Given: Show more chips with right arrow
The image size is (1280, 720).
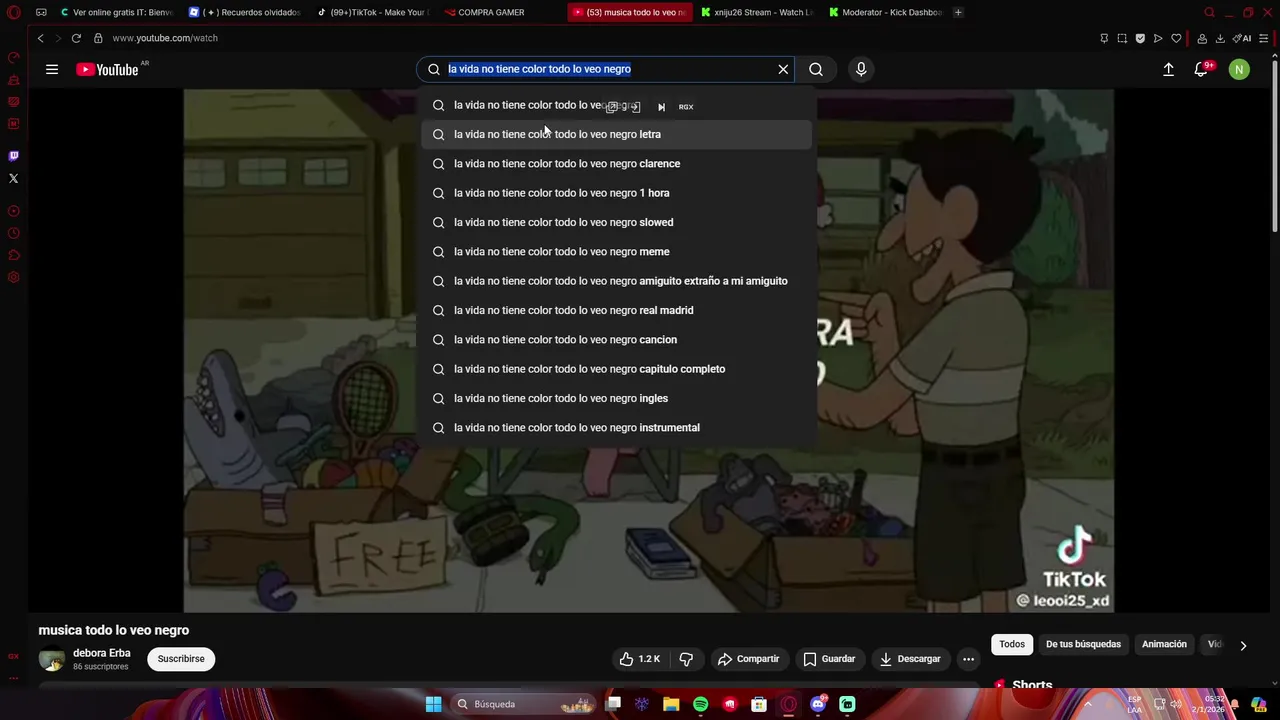Looking at the screenshot, I should coord(1243,645).
